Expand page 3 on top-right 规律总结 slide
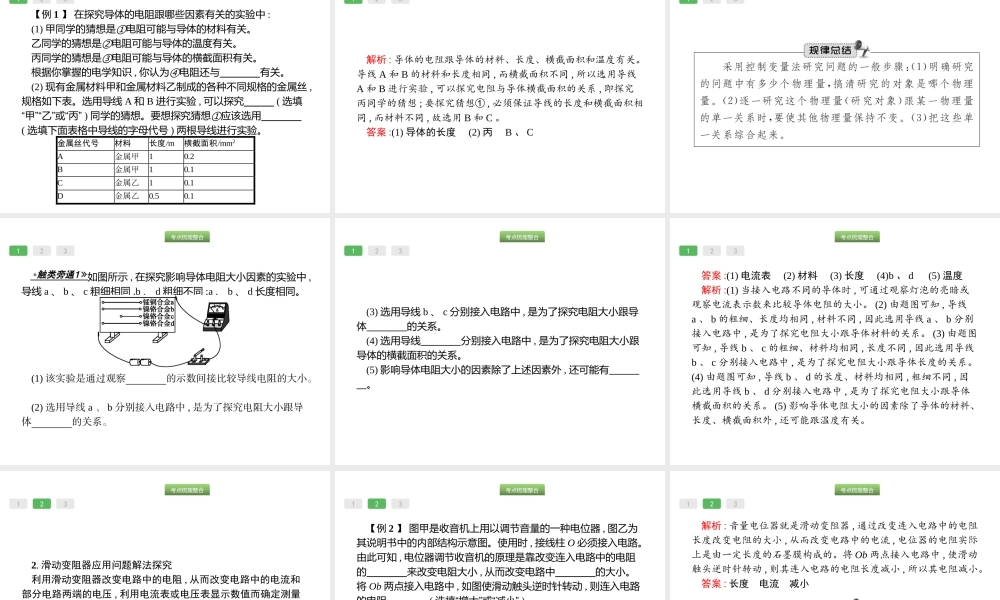 point(737,3)
